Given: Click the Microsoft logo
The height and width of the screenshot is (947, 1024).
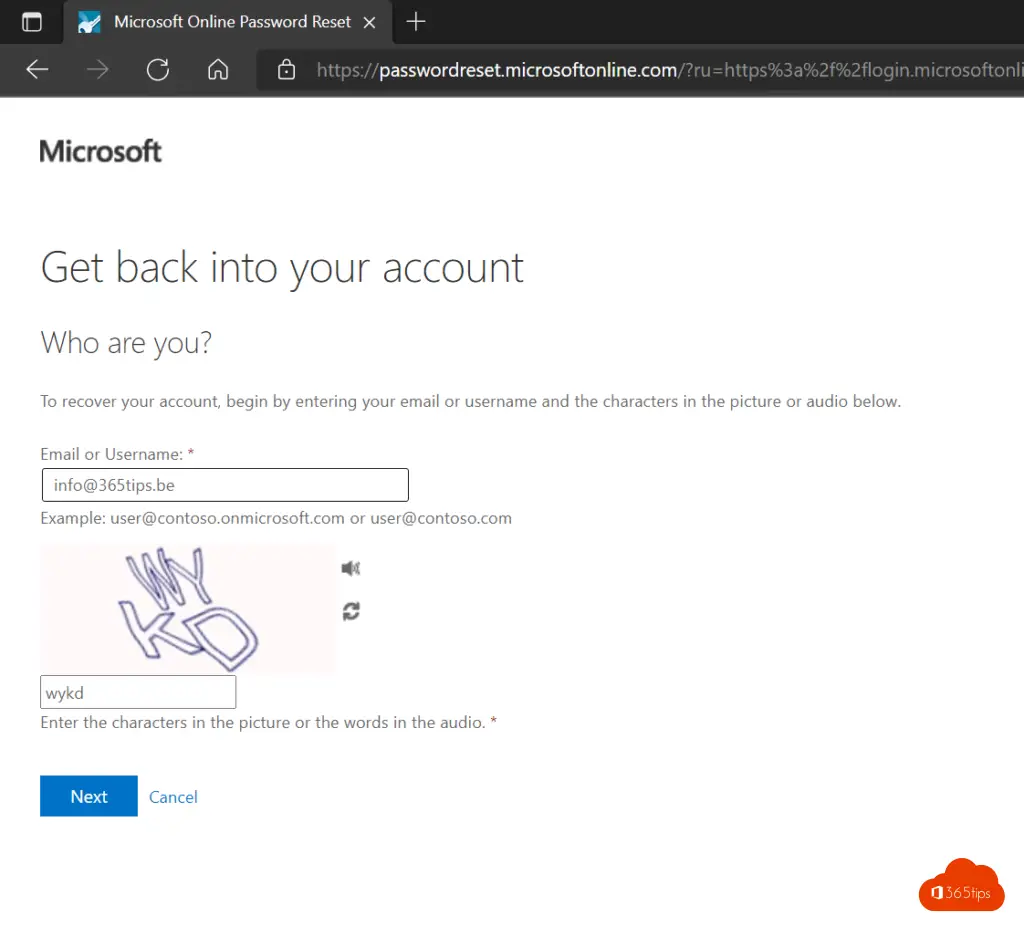Looking at the screenshot, I should [x=101, y=151].
